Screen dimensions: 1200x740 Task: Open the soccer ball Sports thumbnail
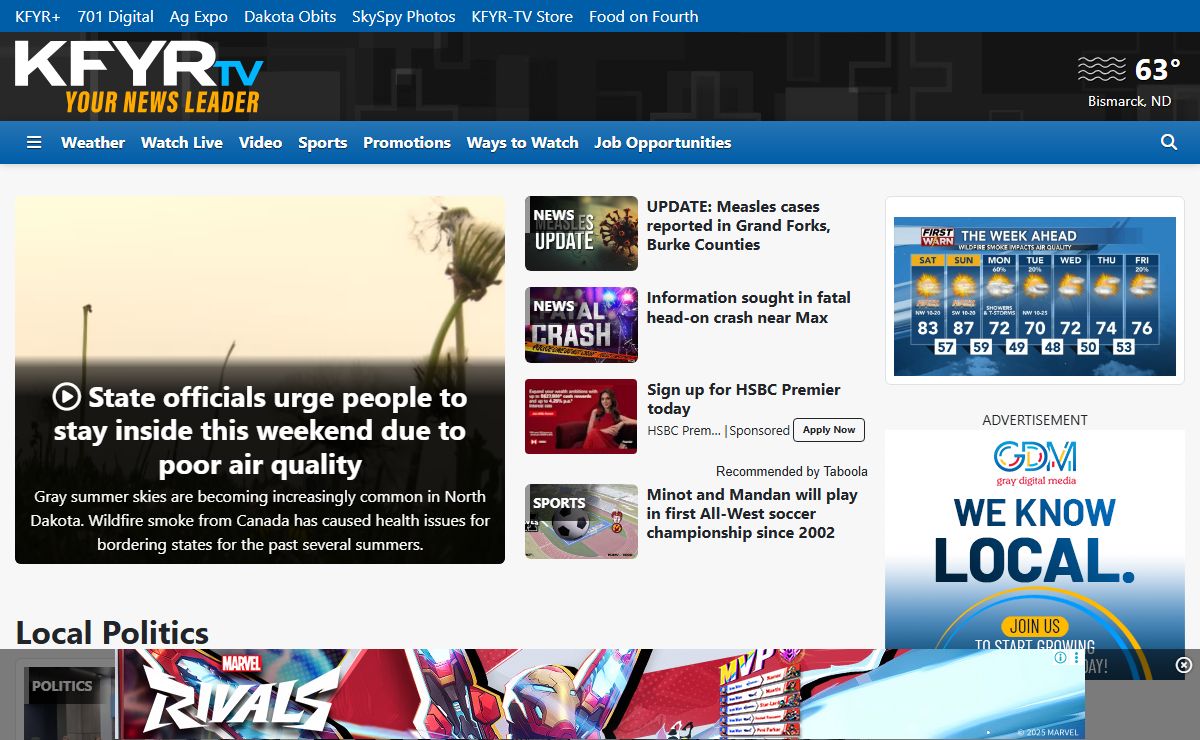pos(581,521)
